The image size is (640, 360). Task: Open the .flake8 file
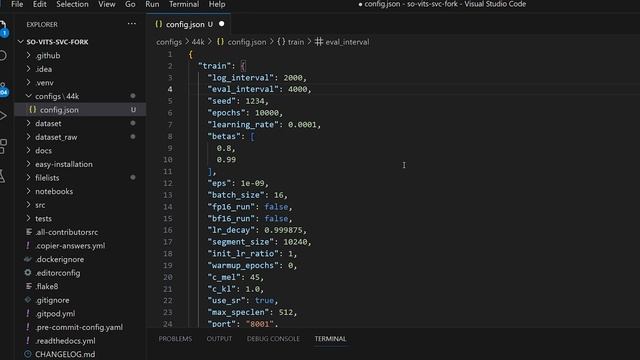click(47, 287)
